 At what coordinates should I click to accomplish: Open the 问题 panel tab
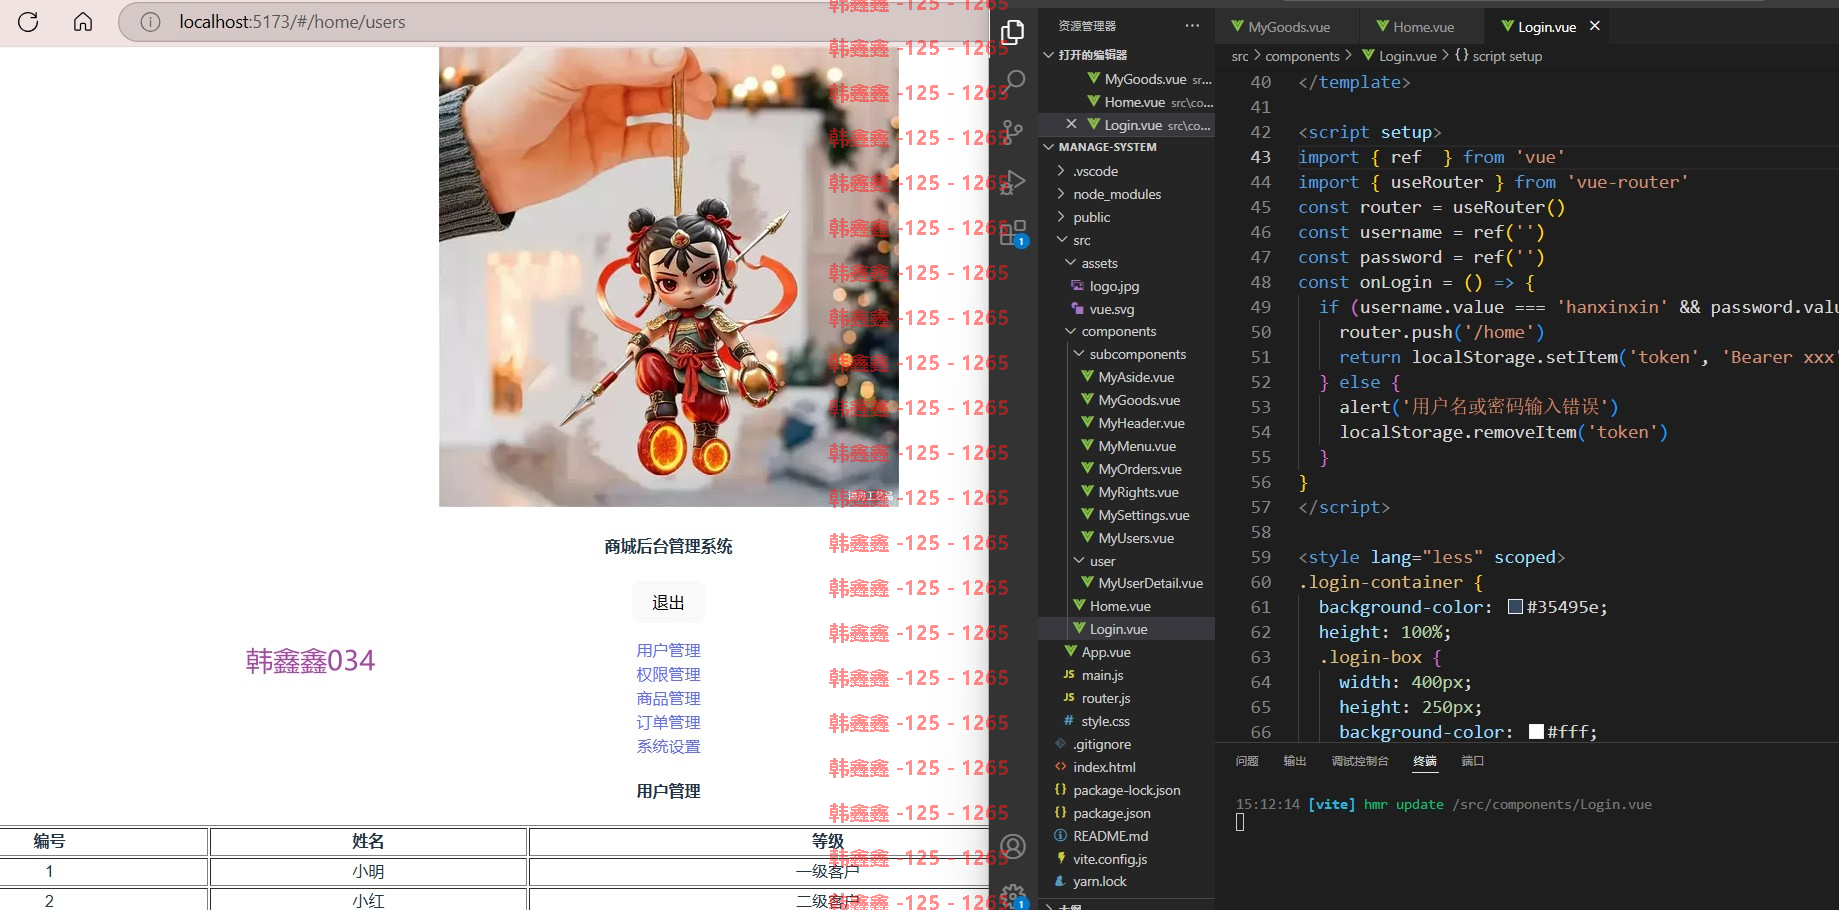click(x=1247, y=761)
